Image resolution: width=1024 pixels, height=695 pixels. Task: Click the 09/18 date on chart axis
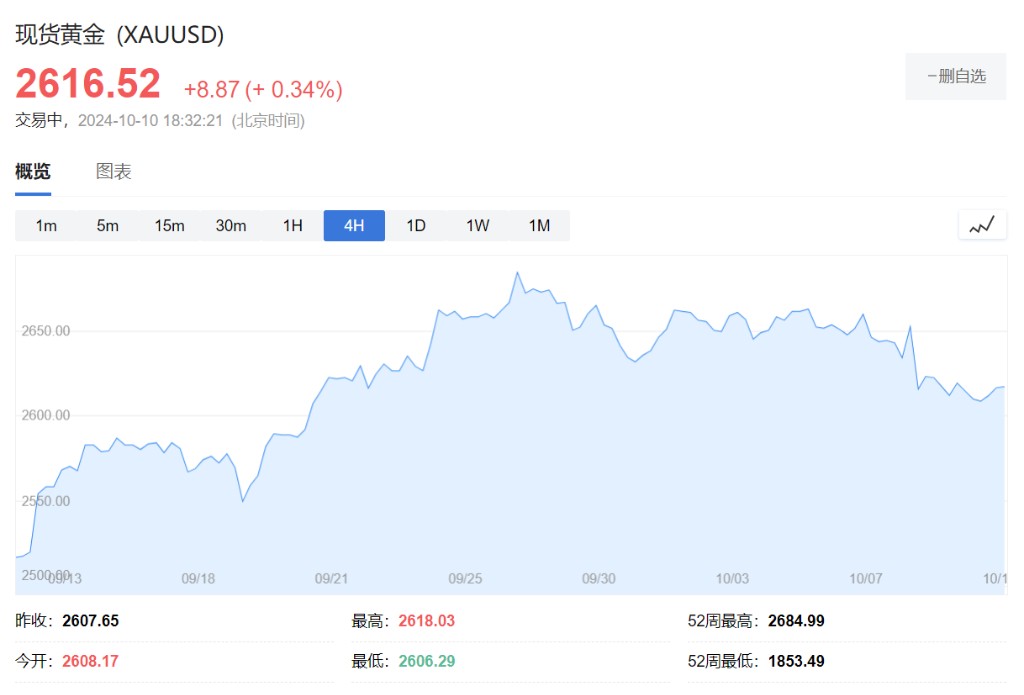(198, 578)
